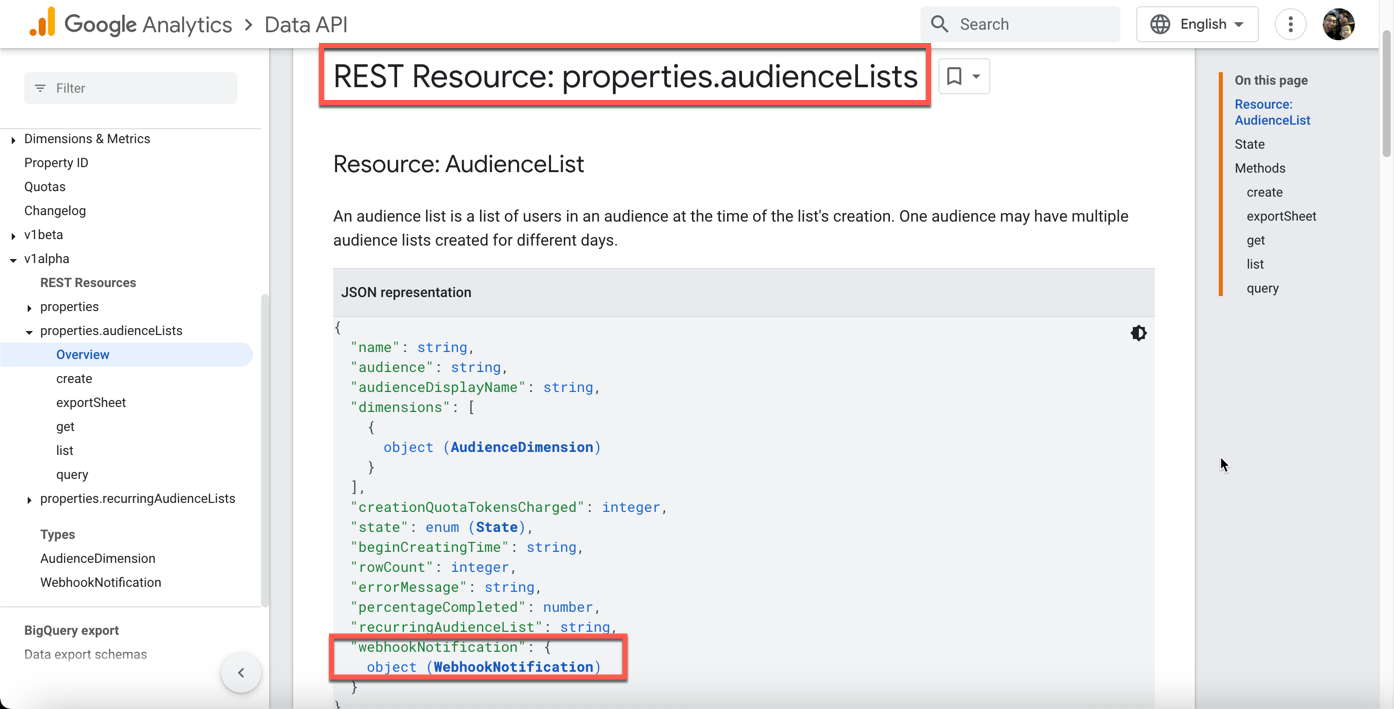Follow AudienceDimension link in JSON

[x=522, y=447]
